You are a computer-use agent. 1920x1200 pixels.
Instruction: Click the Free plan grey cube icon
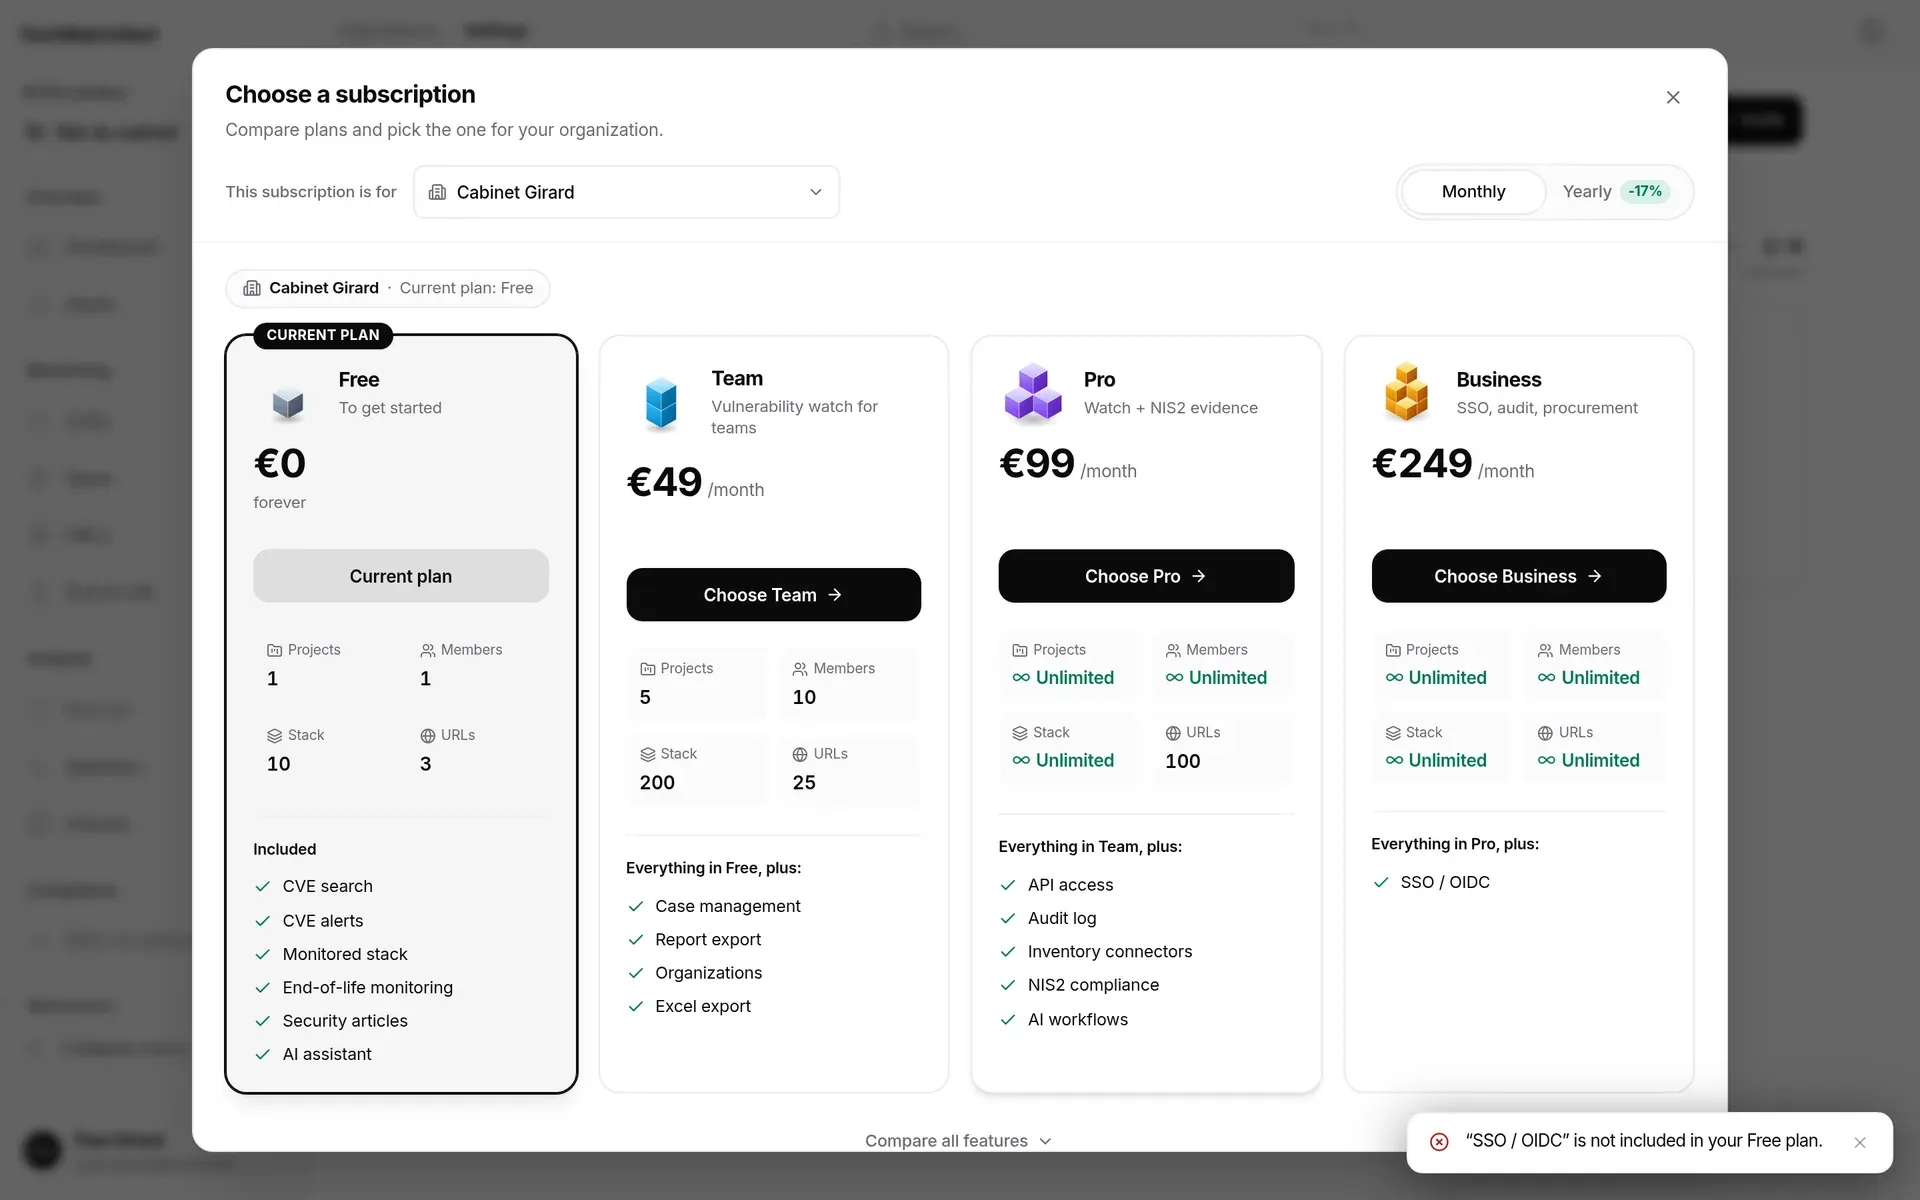tap(288, 403)
